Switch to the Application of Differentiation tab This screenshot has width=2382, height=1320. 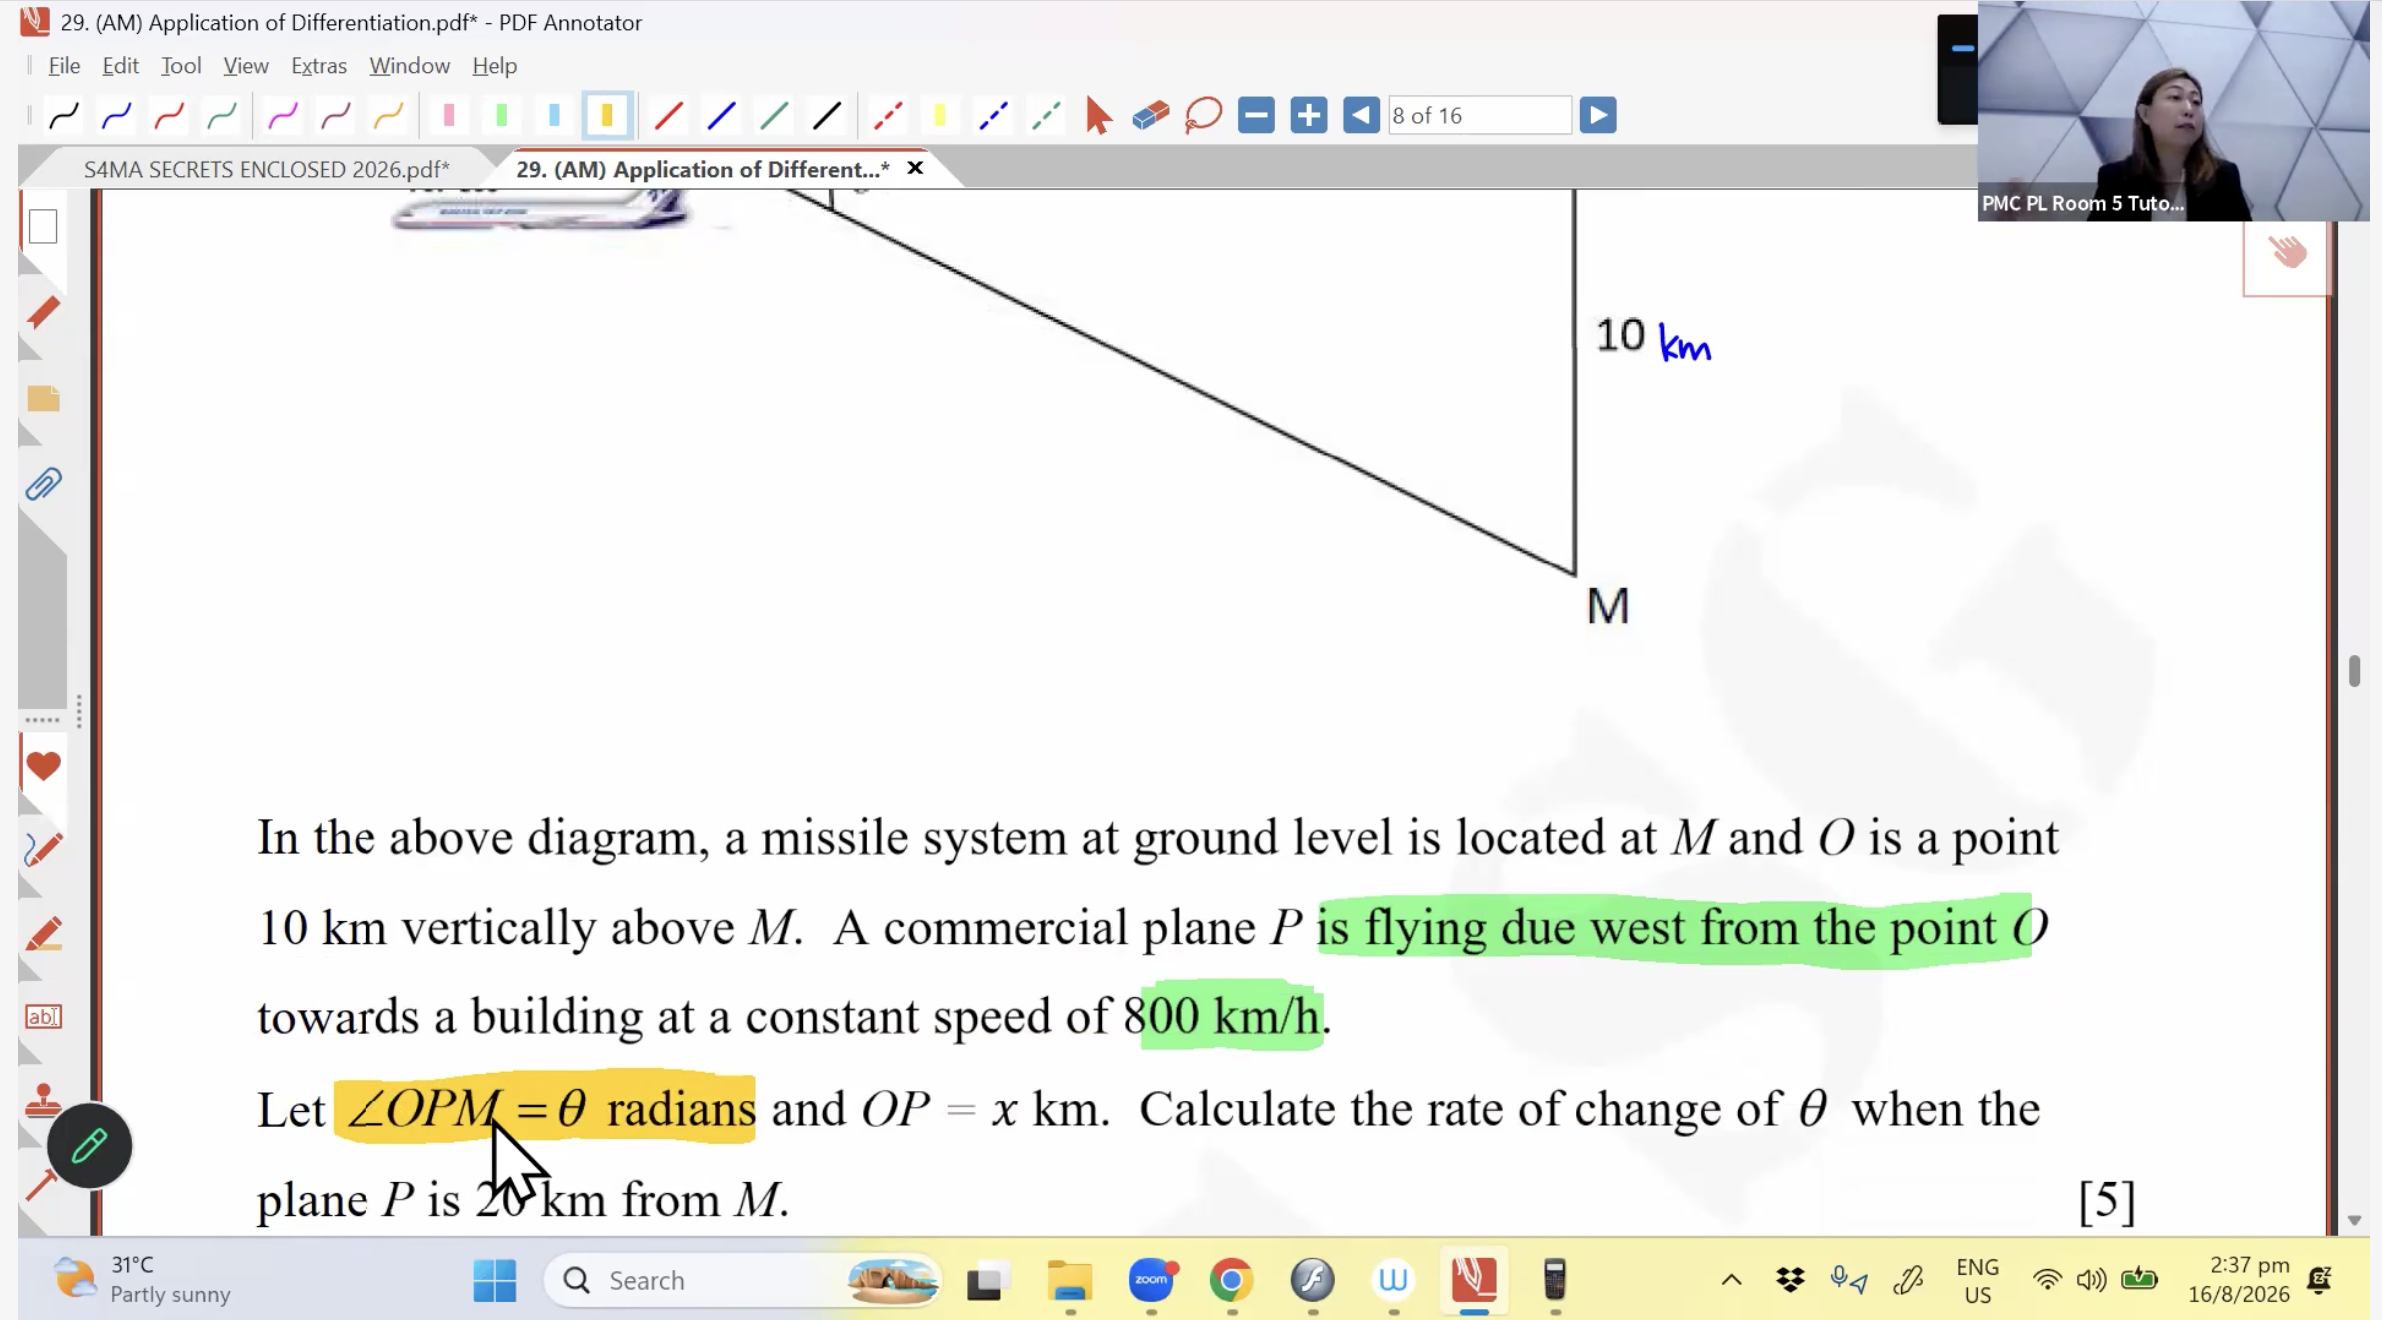coord(702,169)
